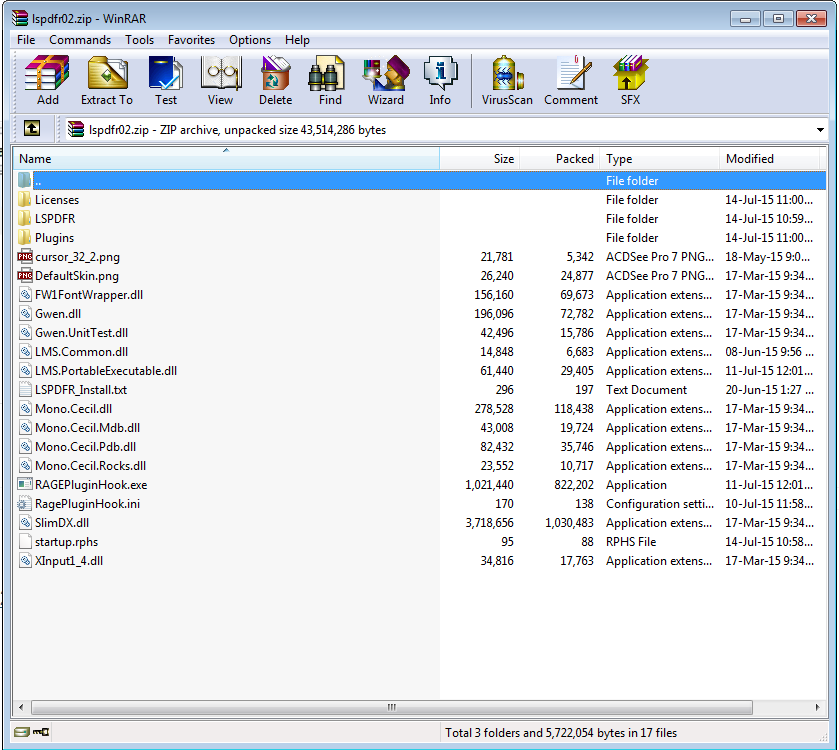This screenshot has width=839, height=750.
Task: Click the DefaultSkin.png file icon
Action: [25, 275]
